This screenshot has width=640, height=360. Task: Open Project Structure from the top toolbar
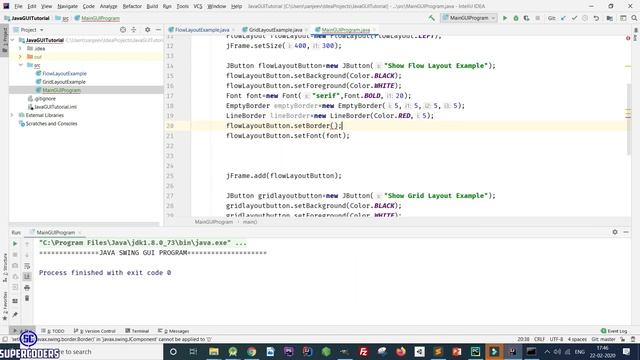(609, 18)
